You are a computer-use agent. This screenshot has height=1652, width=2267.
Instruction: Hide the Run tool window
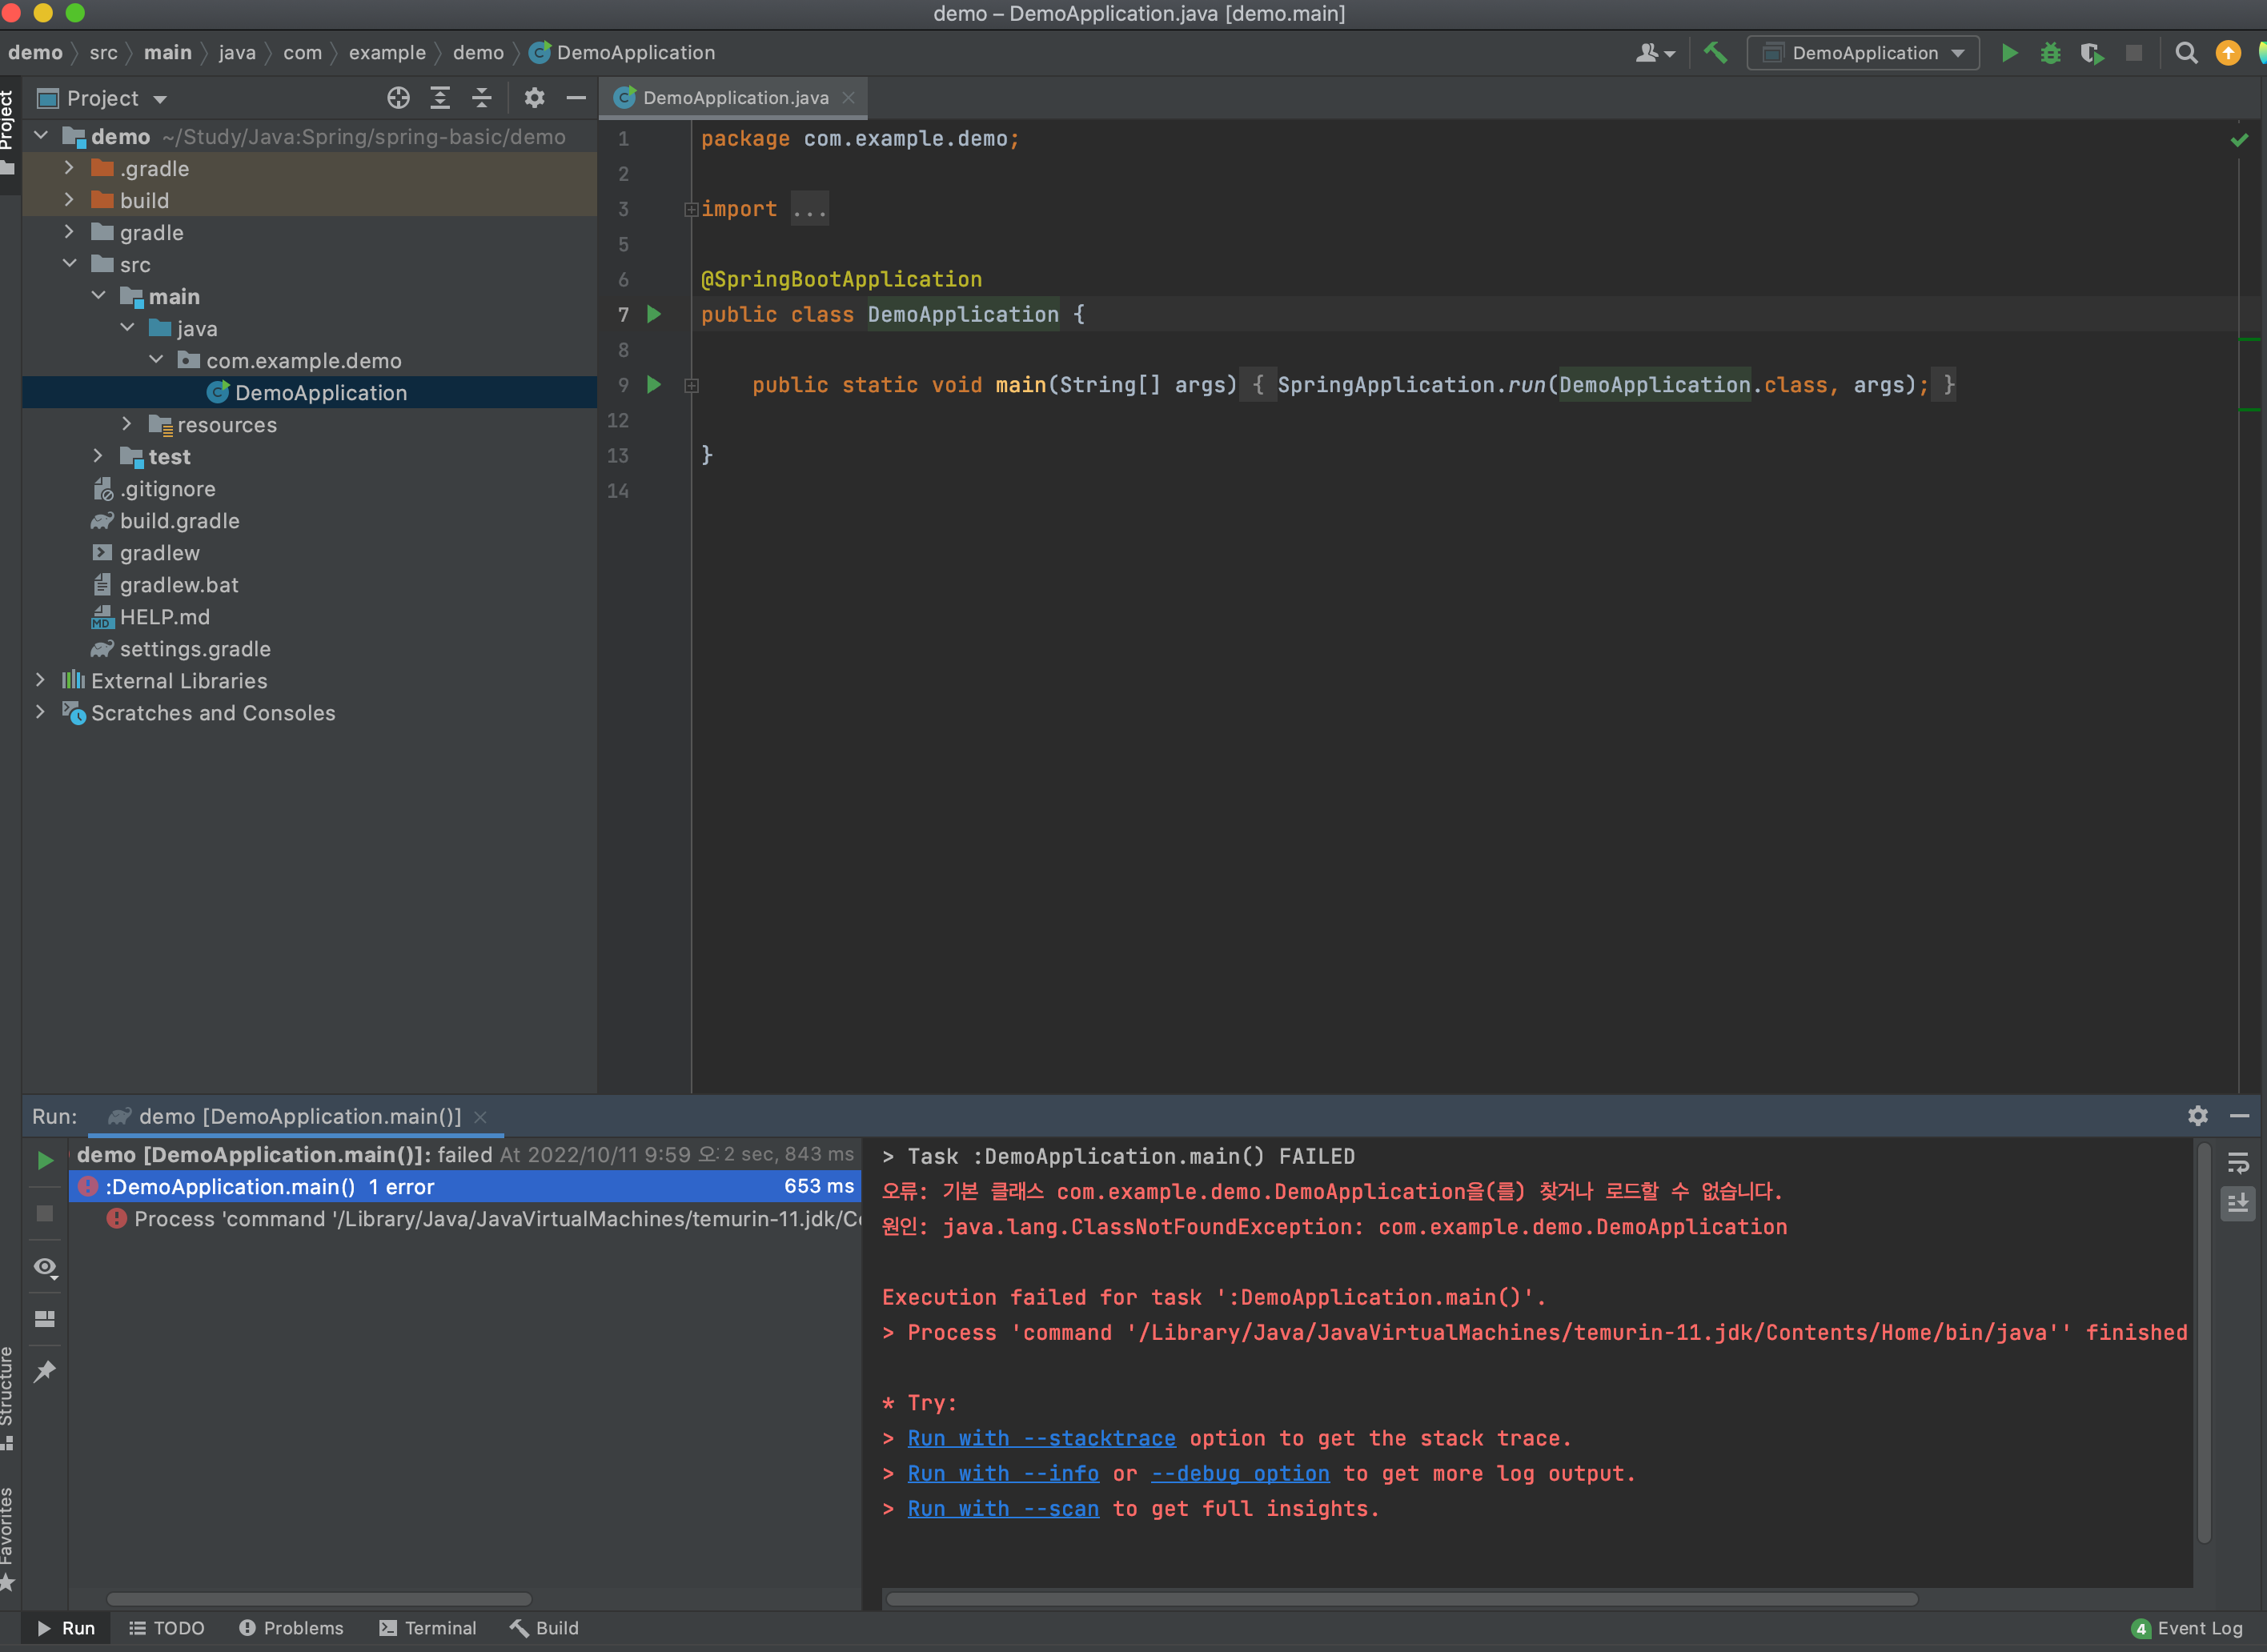click(2240, 1116)
